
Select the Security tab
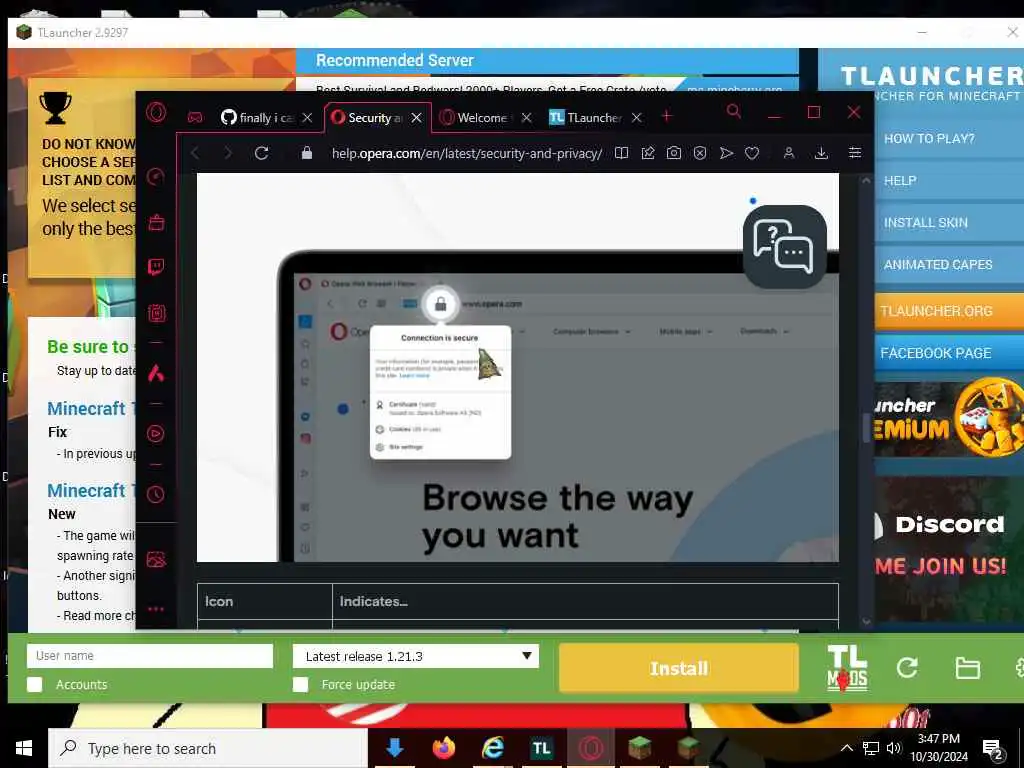tap(368, 118)
